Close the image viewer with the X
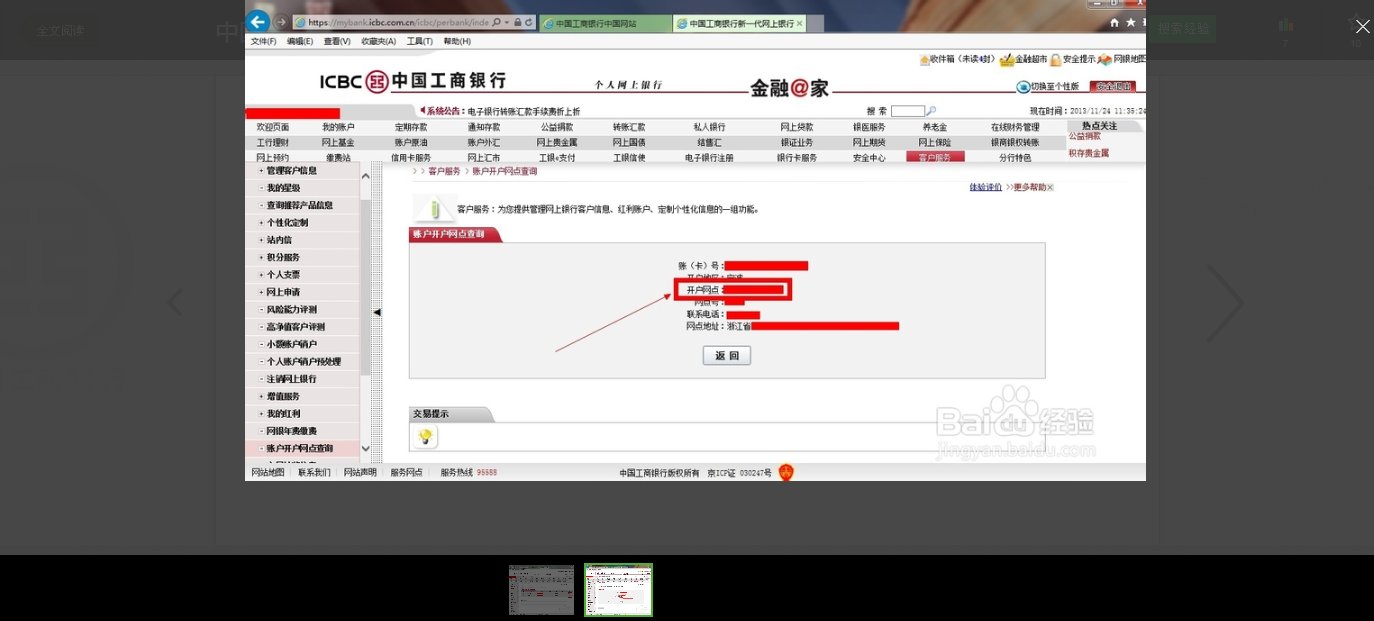1374x621 pixels. [x=1362, y=26]
